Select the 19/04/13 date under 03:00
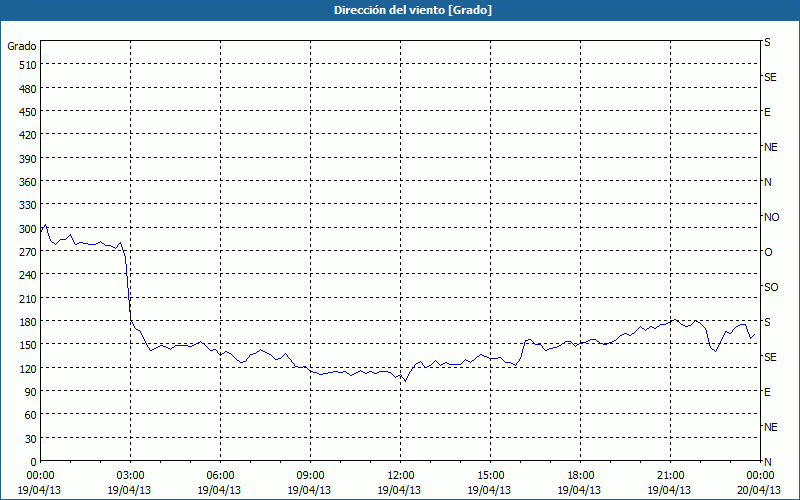The width and height of the screenshot is (800, 500). [x=129, y=490]
